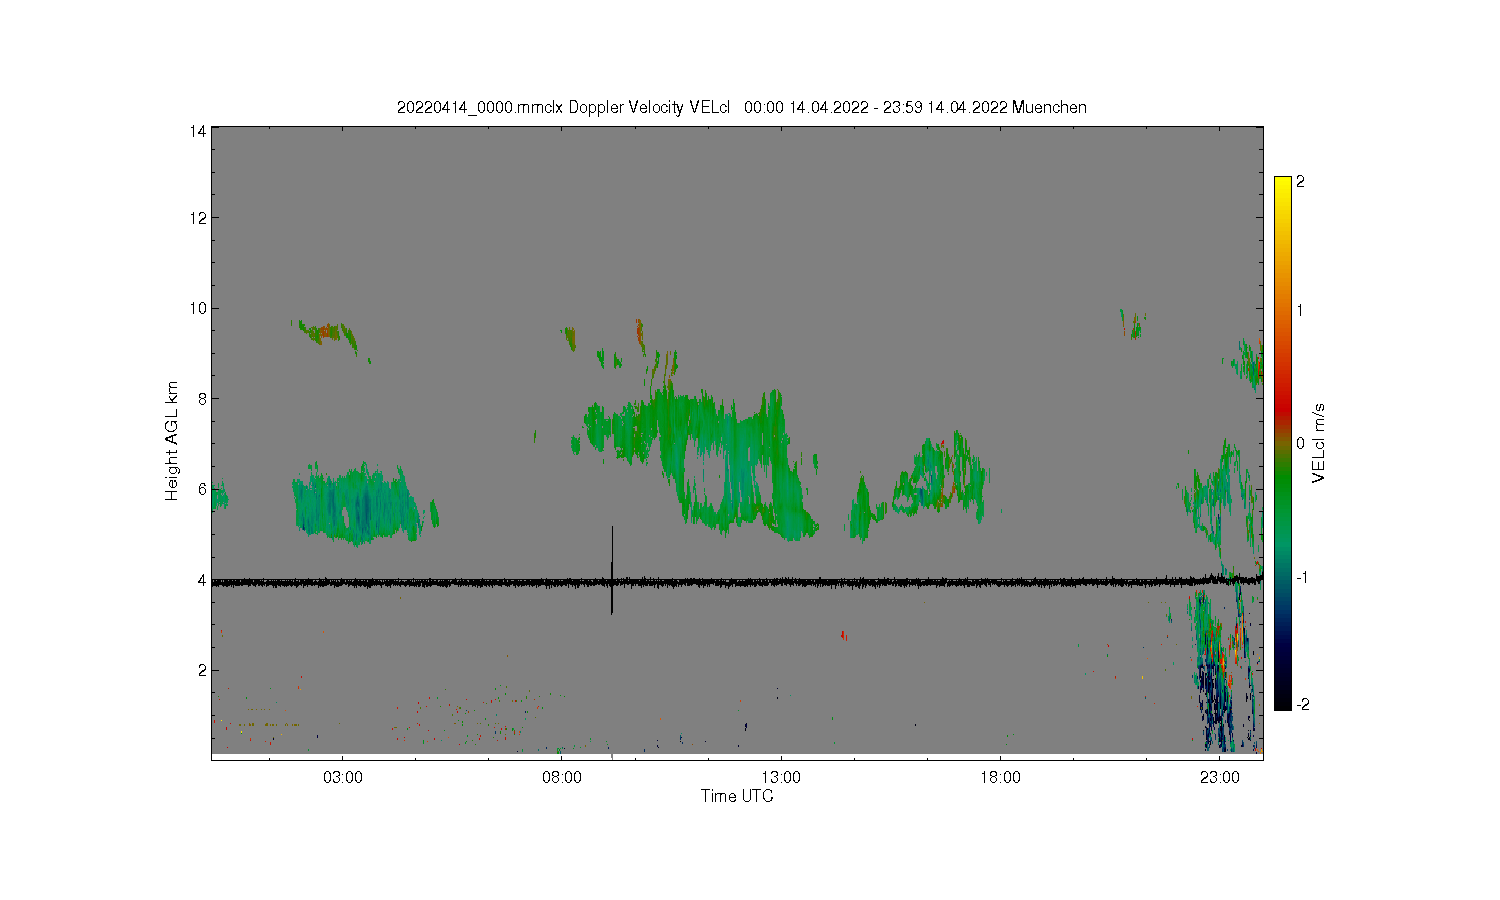1500x900 pixels.
Task: Click the '08:00' time tick label
Action: click(x=562, y=778)
